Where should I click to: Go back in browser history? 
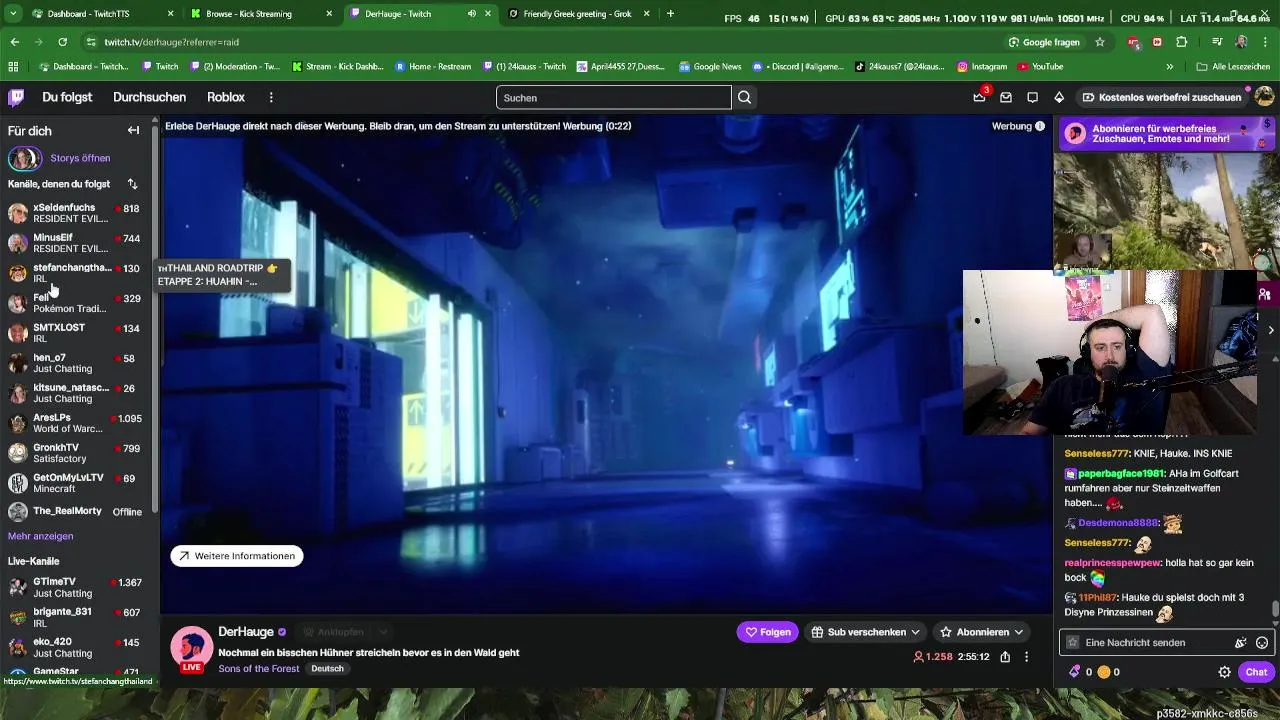14,42
